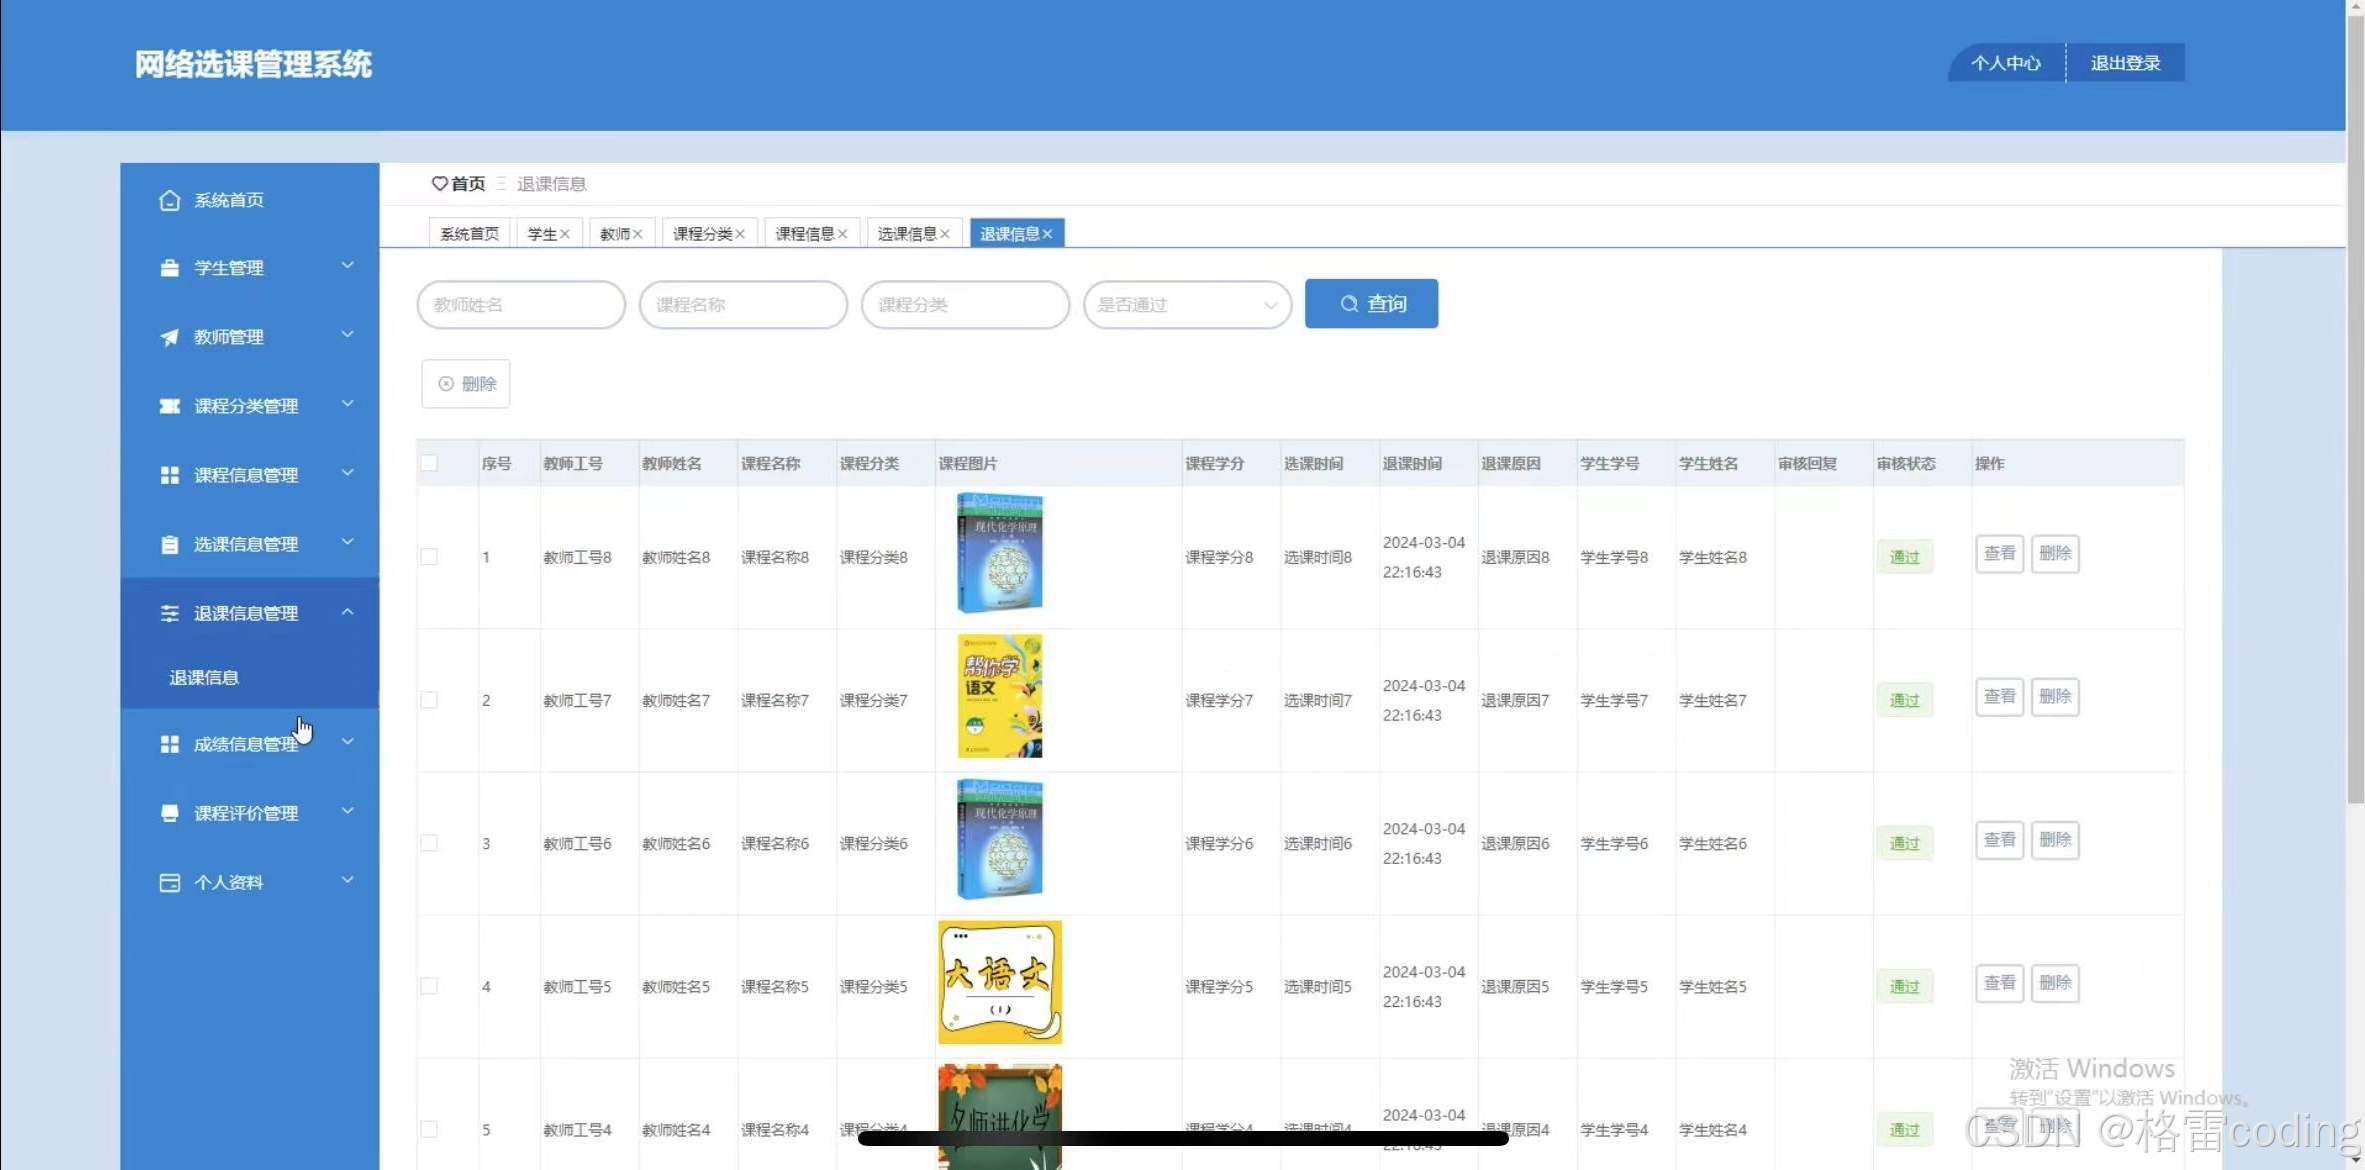Close the 课程分类 tab with its X
The height and width of the screenshot is (1170, 2365).
pyautogui.click(x=740, y=234)
